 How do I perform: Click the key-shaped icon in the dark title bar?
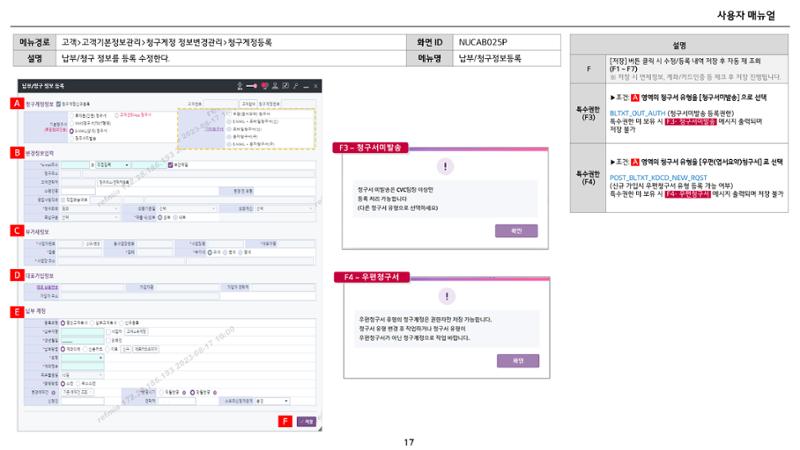point(252,86)
